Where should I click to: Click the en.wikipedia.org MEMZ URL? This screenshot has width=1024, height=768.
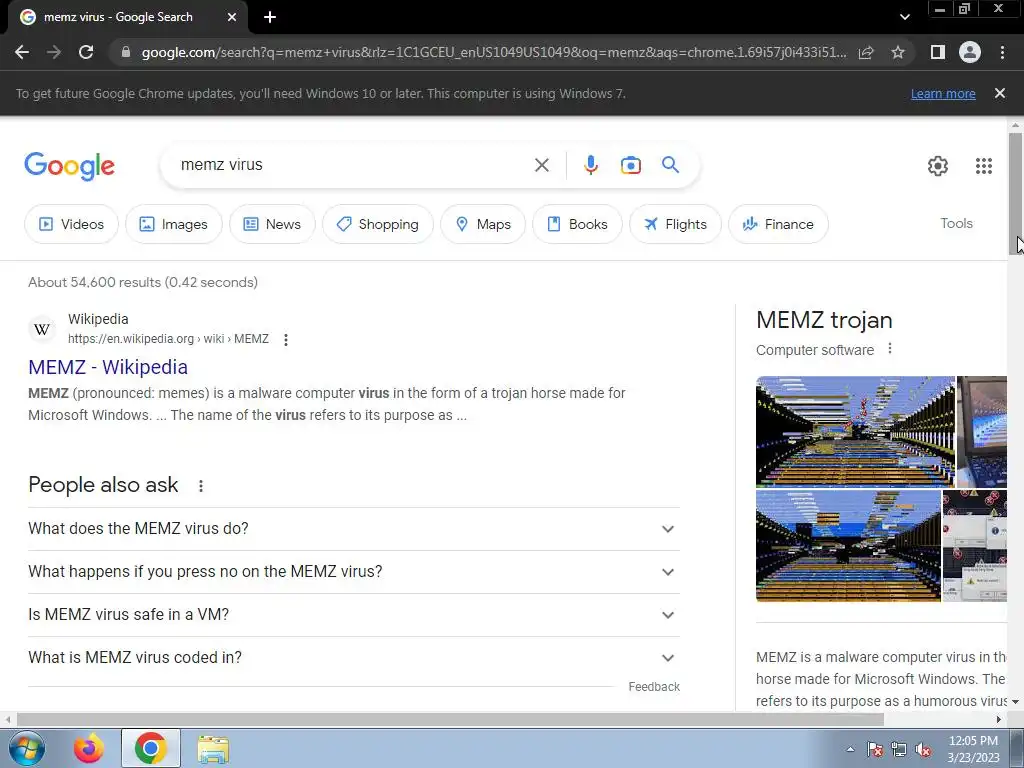168,339
